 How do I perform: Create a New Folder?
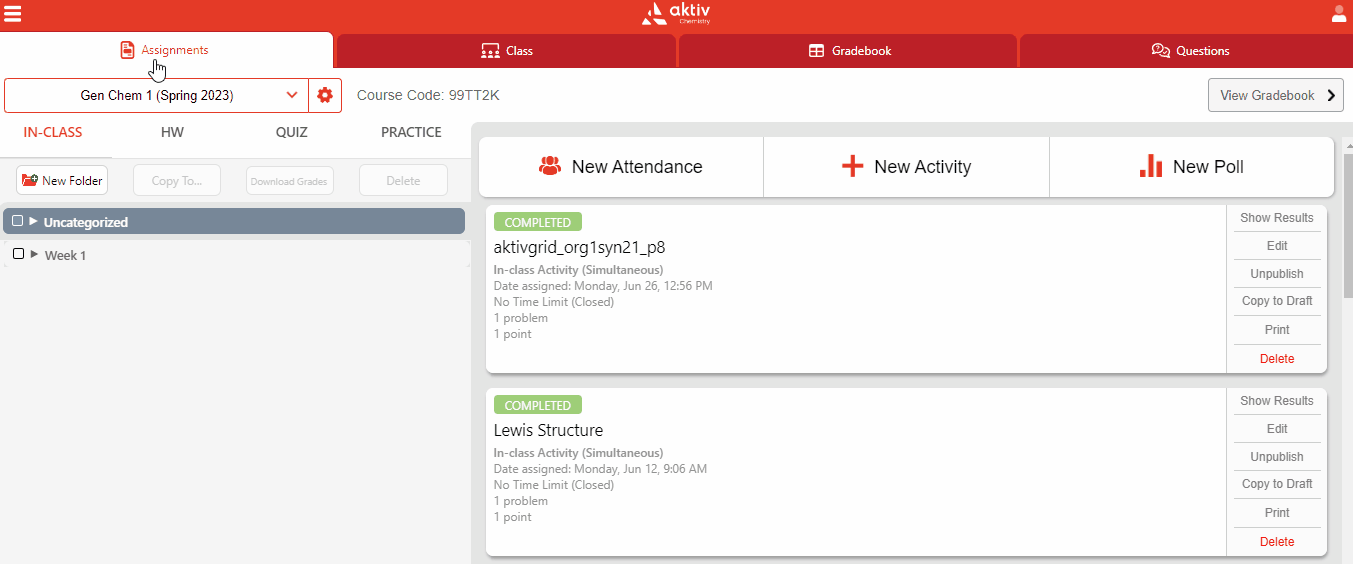62,181
